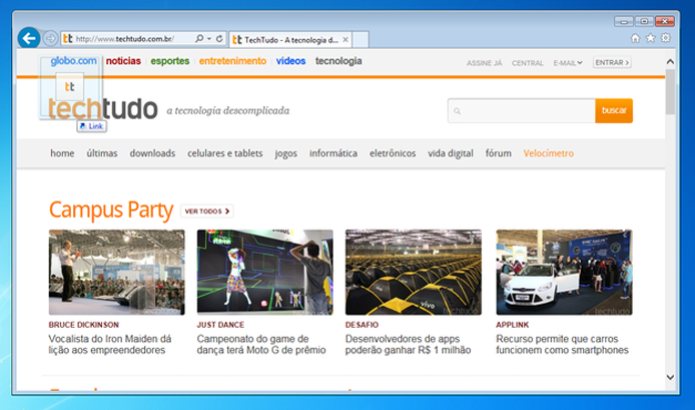Click the BRUCE DICKINSON category label
Viewport: 695px width, 410px height.
click(84, 325)
